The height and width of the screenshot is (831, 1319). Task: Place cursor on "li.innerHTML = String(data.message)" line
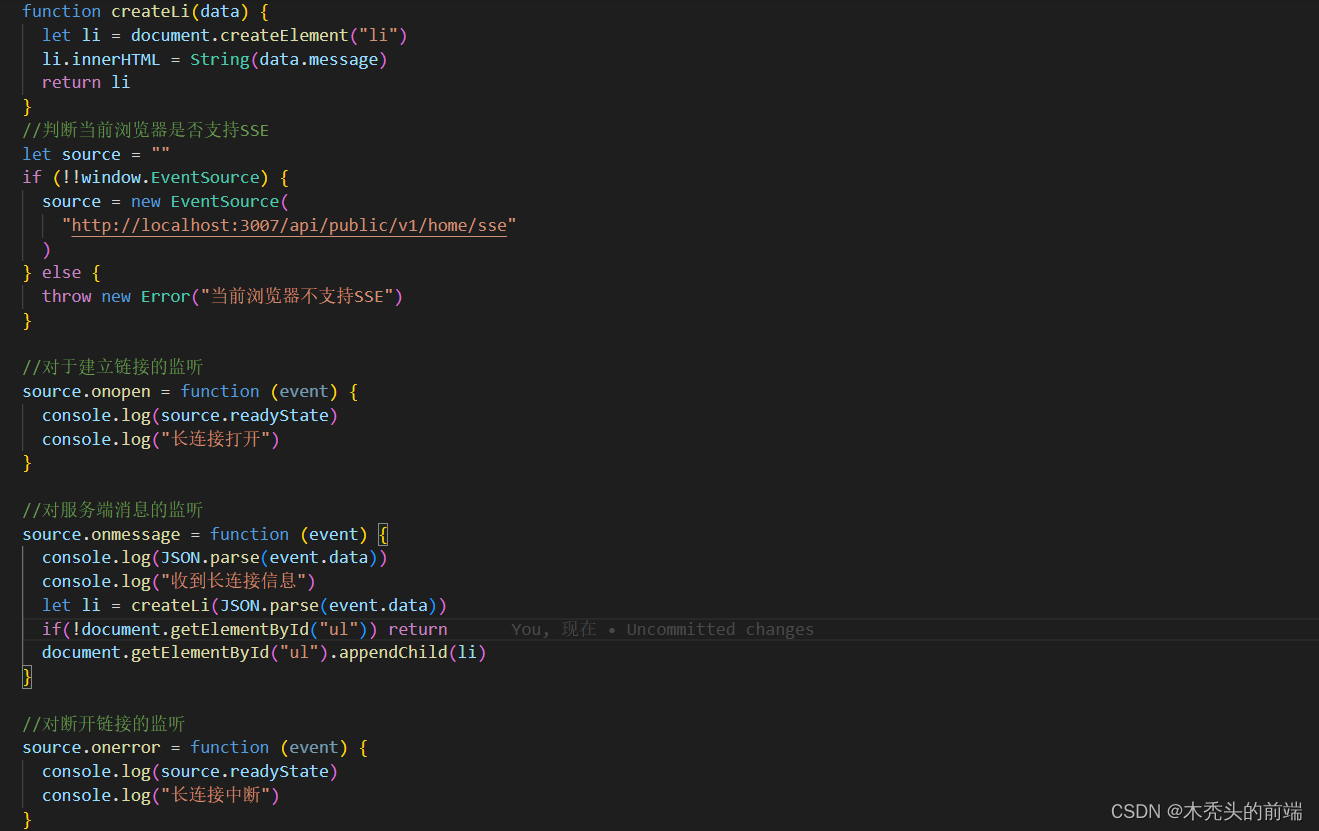point(214,59)
